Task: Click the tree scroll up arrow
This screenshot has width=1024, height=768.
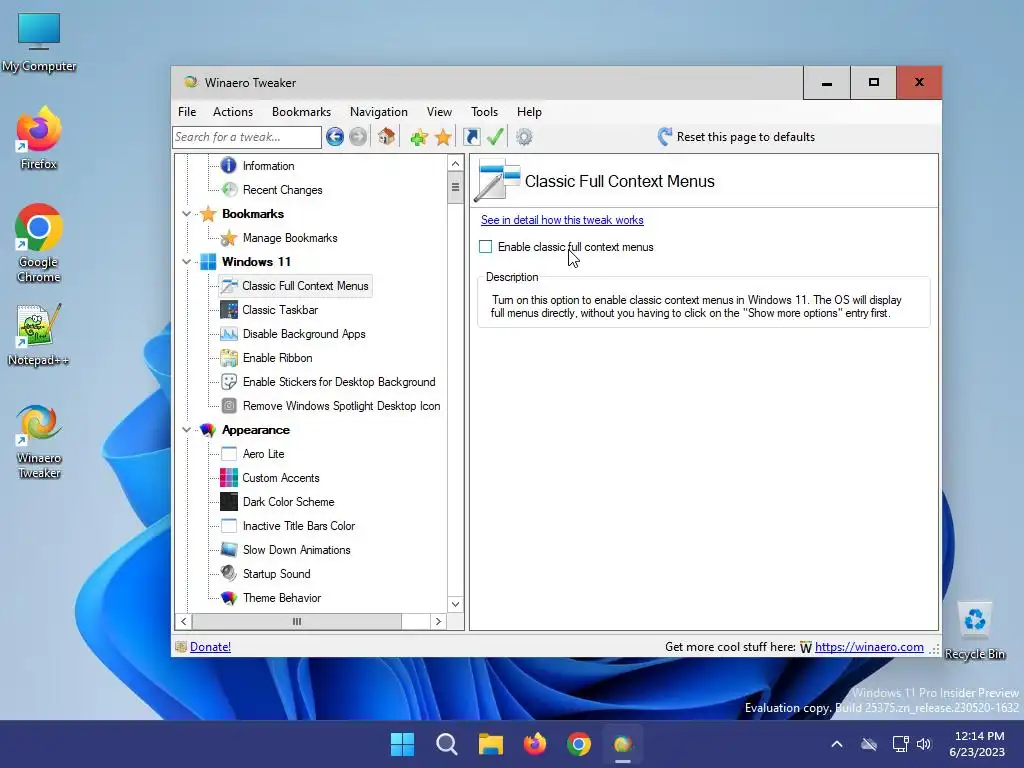Action: pyautogui.click(x=455, y=164)
